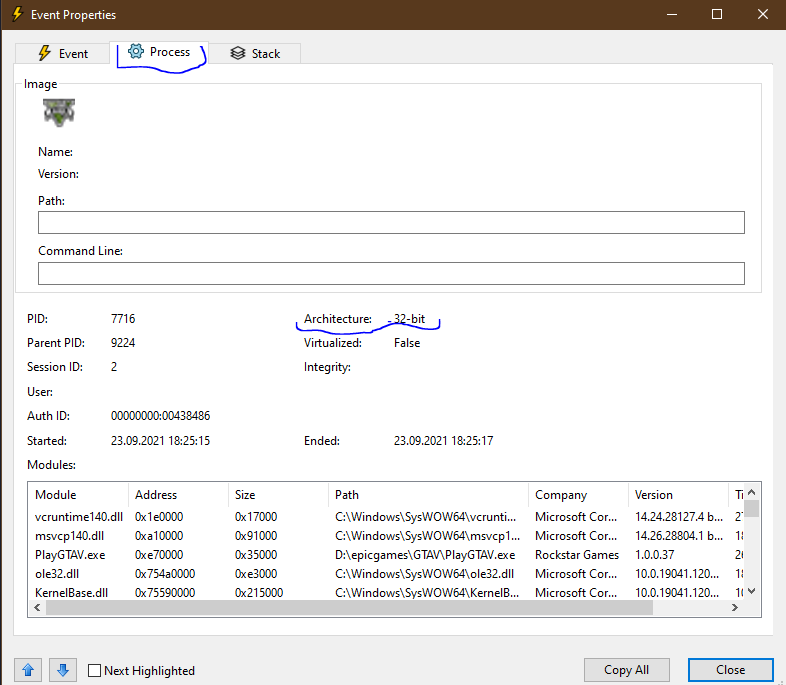Screen dimensions: 786x685
Task: Click the GTA V process image icon
Action: click(x=59, y=112)
